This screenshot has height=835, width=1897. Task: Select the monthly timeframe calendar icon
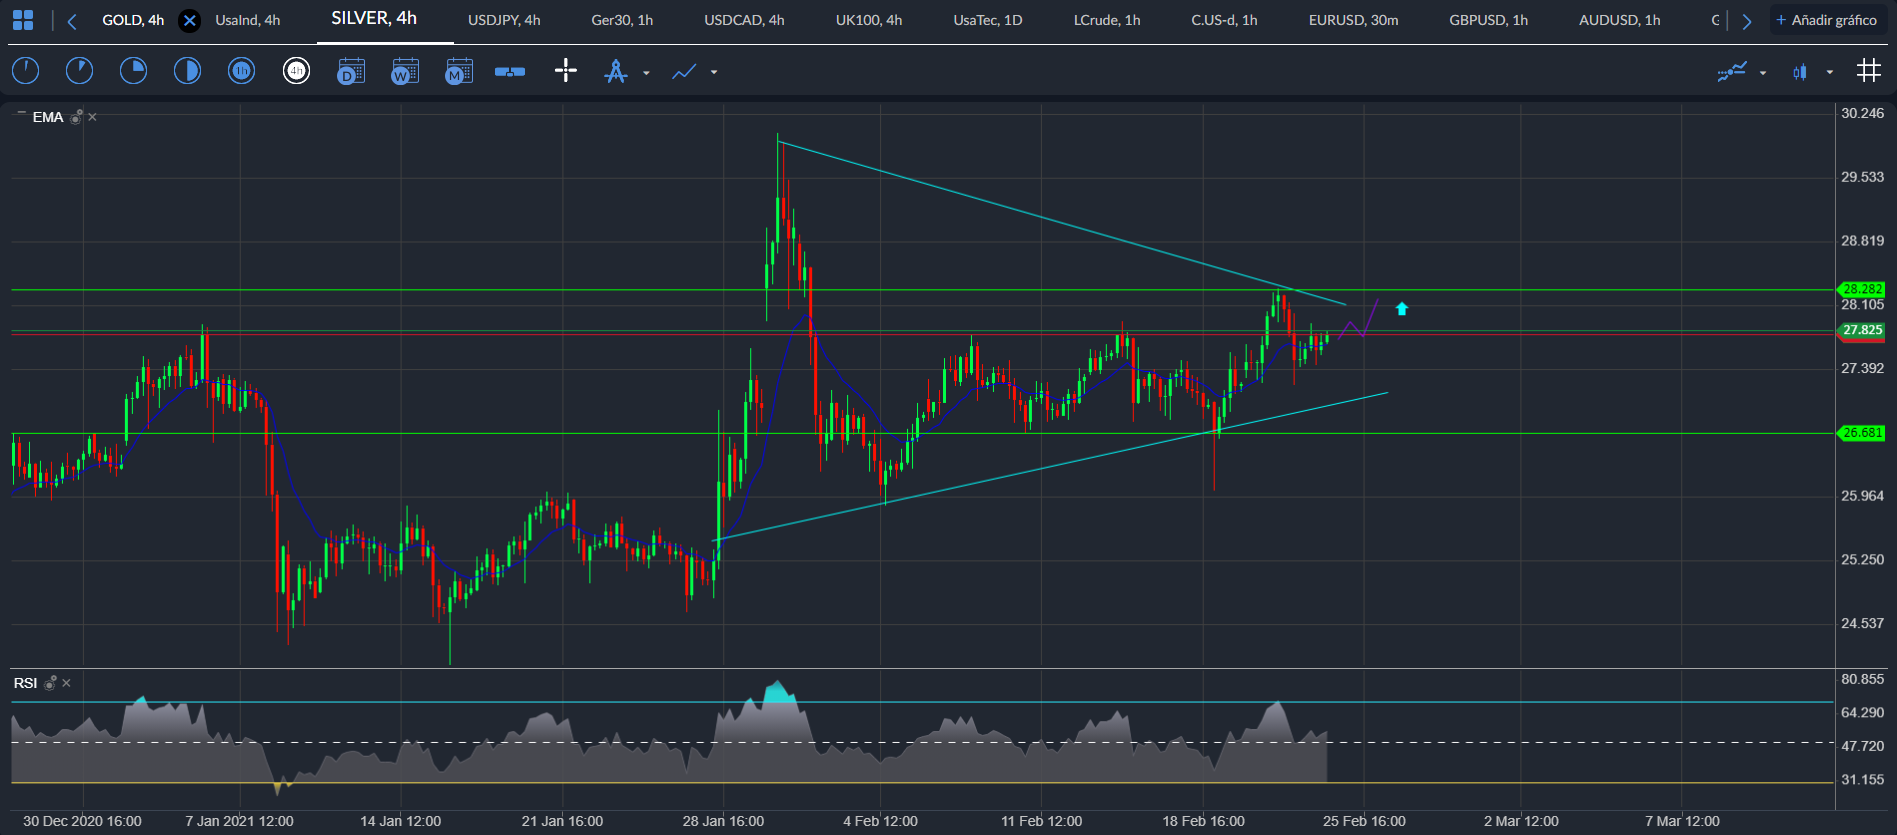click(458, 71)
